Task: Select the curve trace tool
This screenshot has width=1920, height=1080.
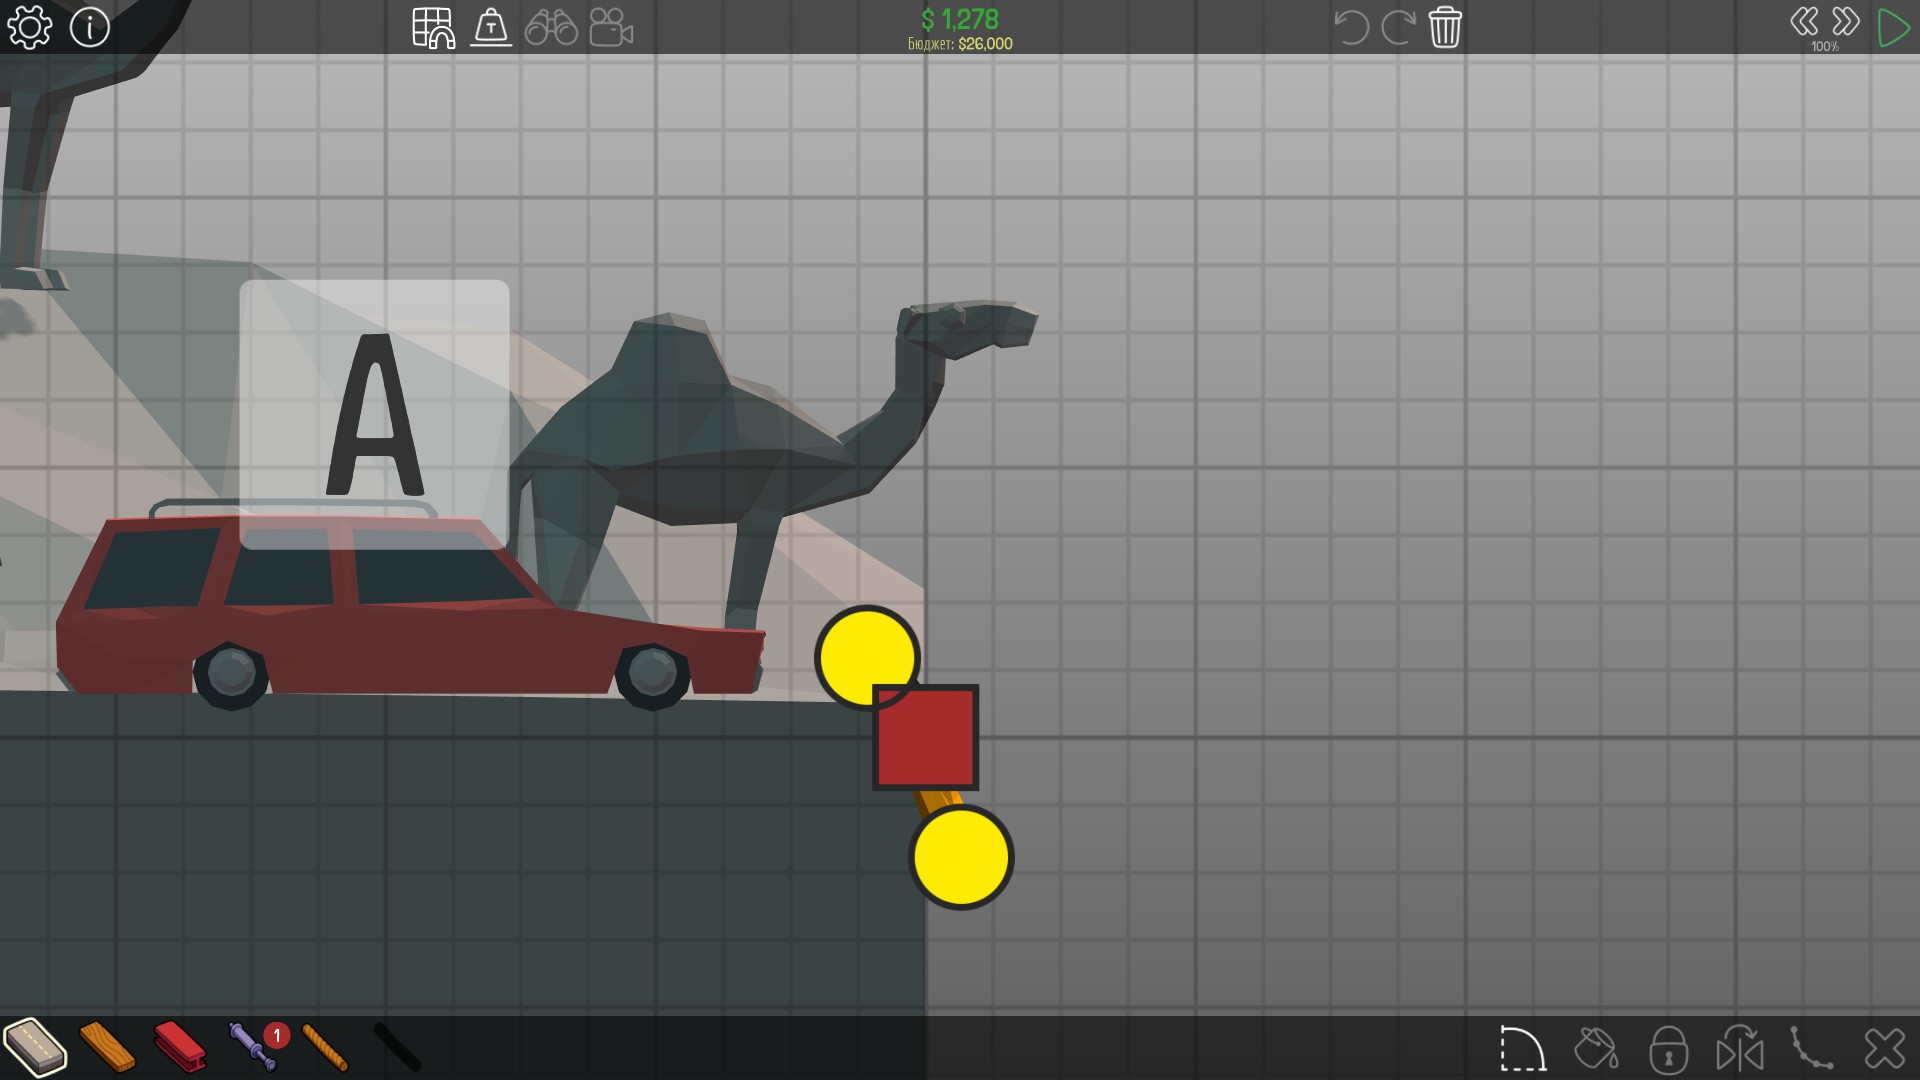Action: tap(1812, 1049)
